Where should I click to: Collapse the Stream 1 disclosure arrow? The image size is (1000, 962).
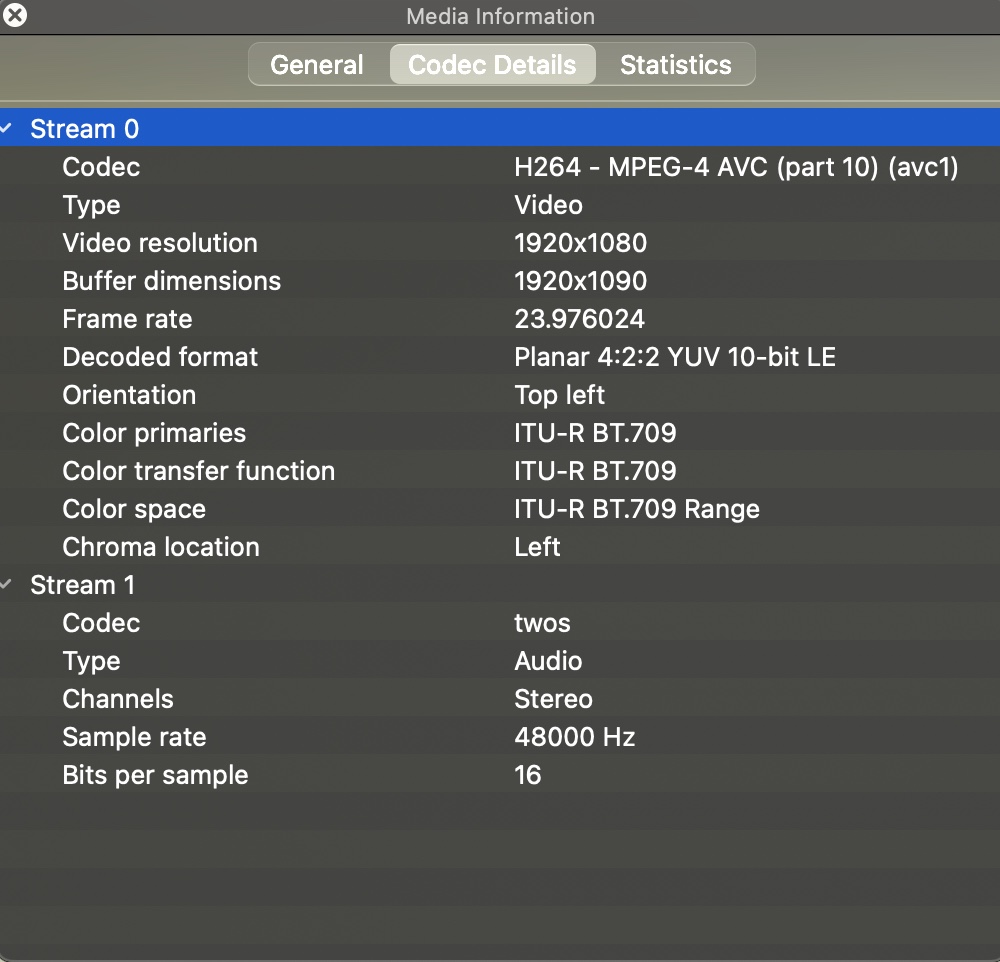pos(8,585)
